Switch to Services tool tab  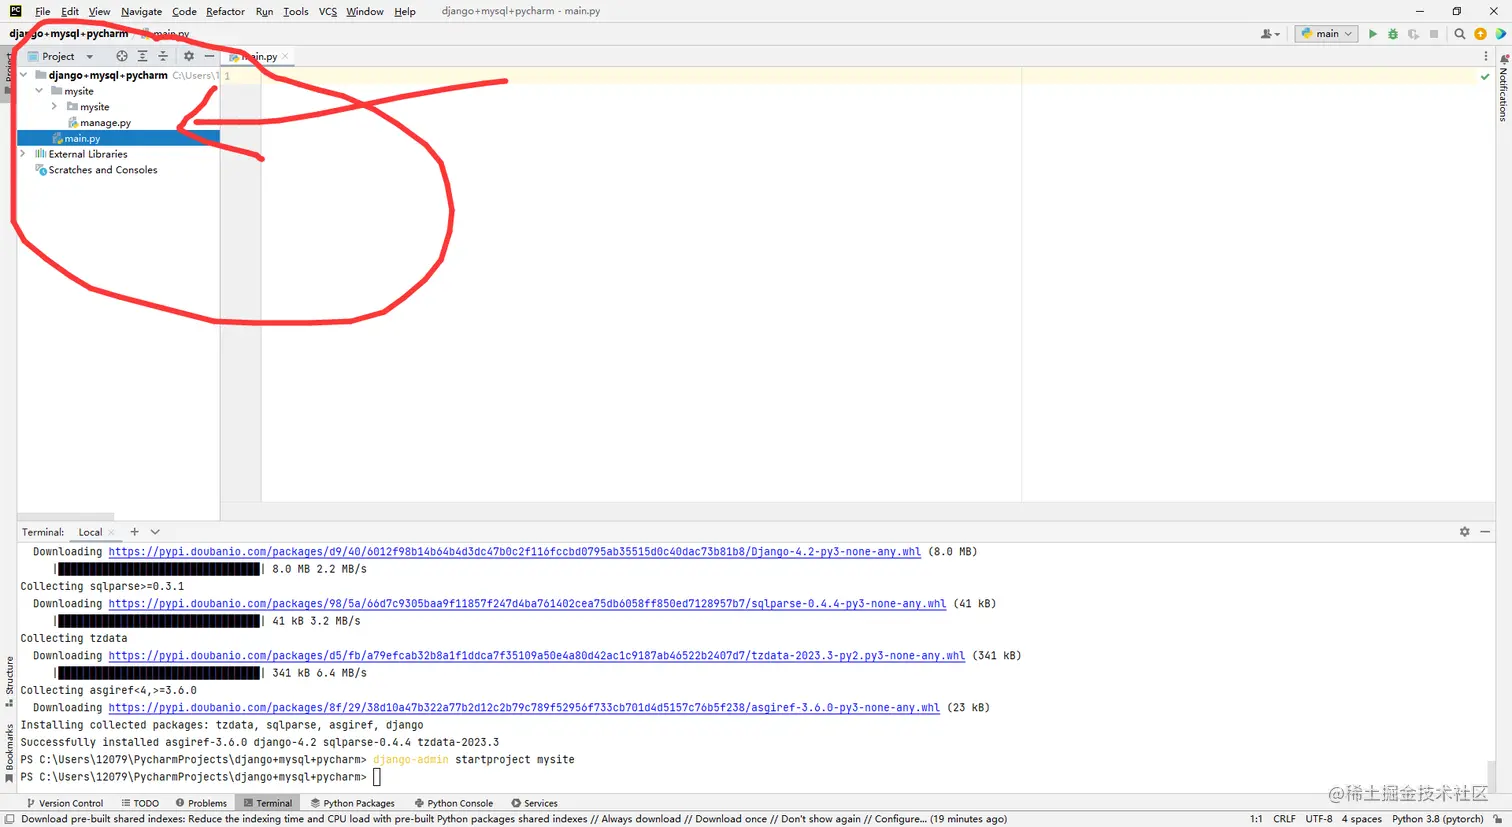point(534,803)
